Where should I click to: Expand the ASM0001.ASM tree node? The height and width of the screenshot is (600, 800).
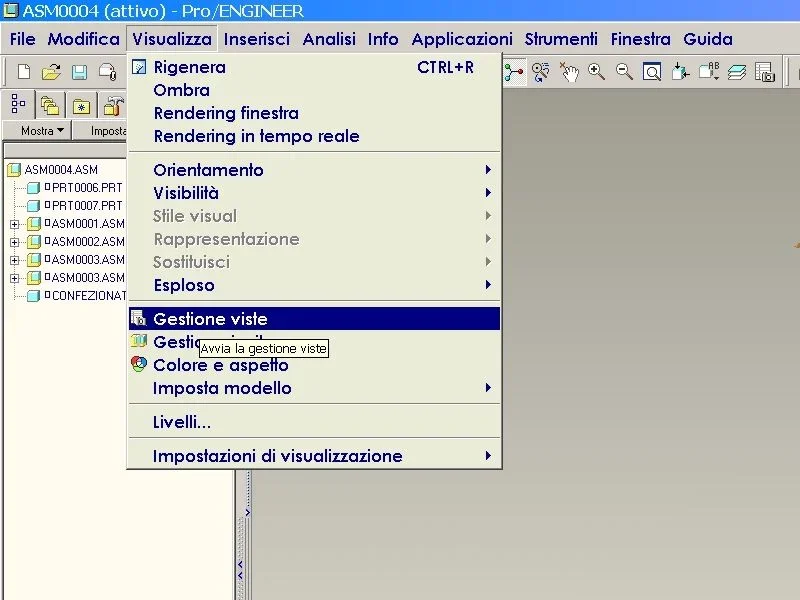[x=14, y=224]
